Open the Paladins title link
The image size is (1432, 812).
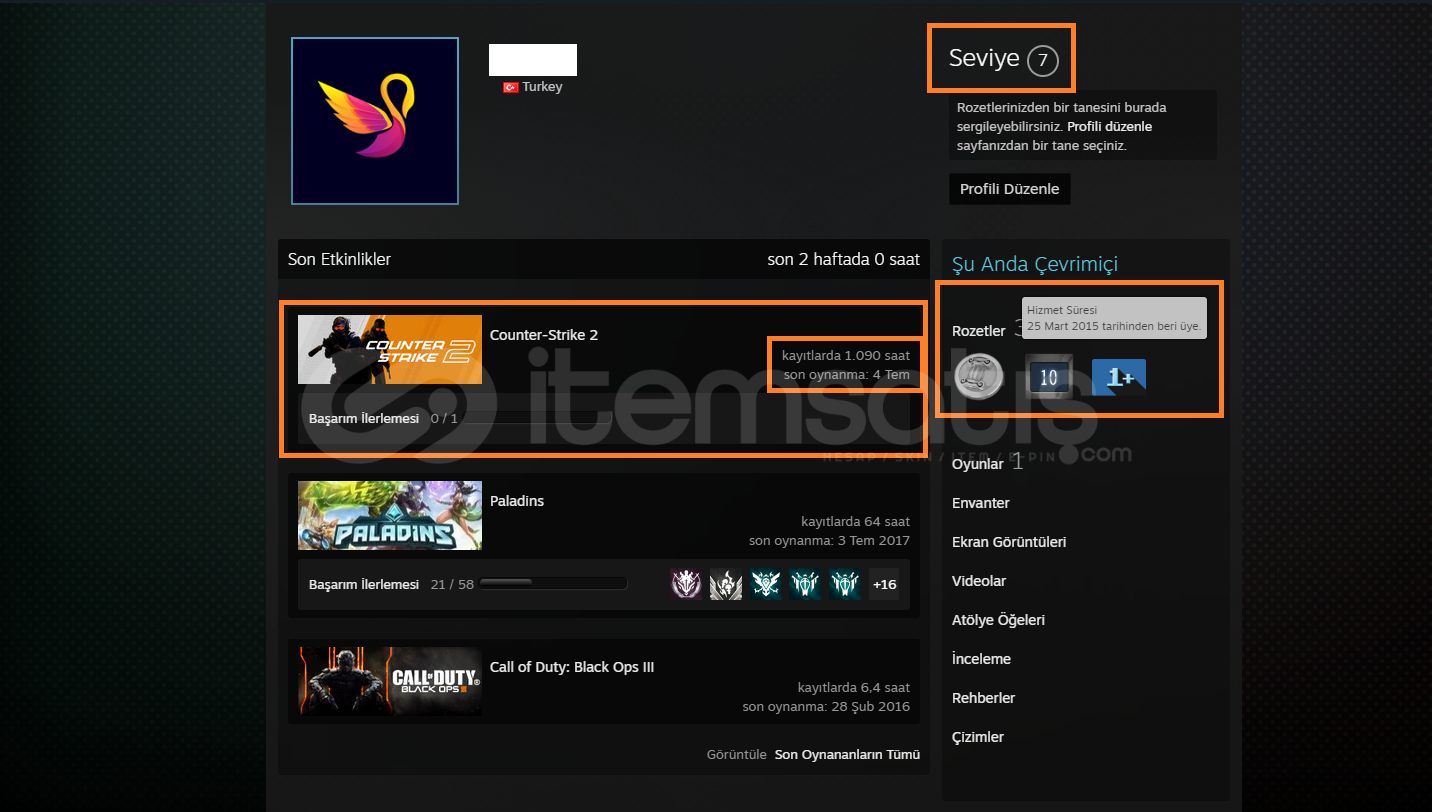(517, 501)
